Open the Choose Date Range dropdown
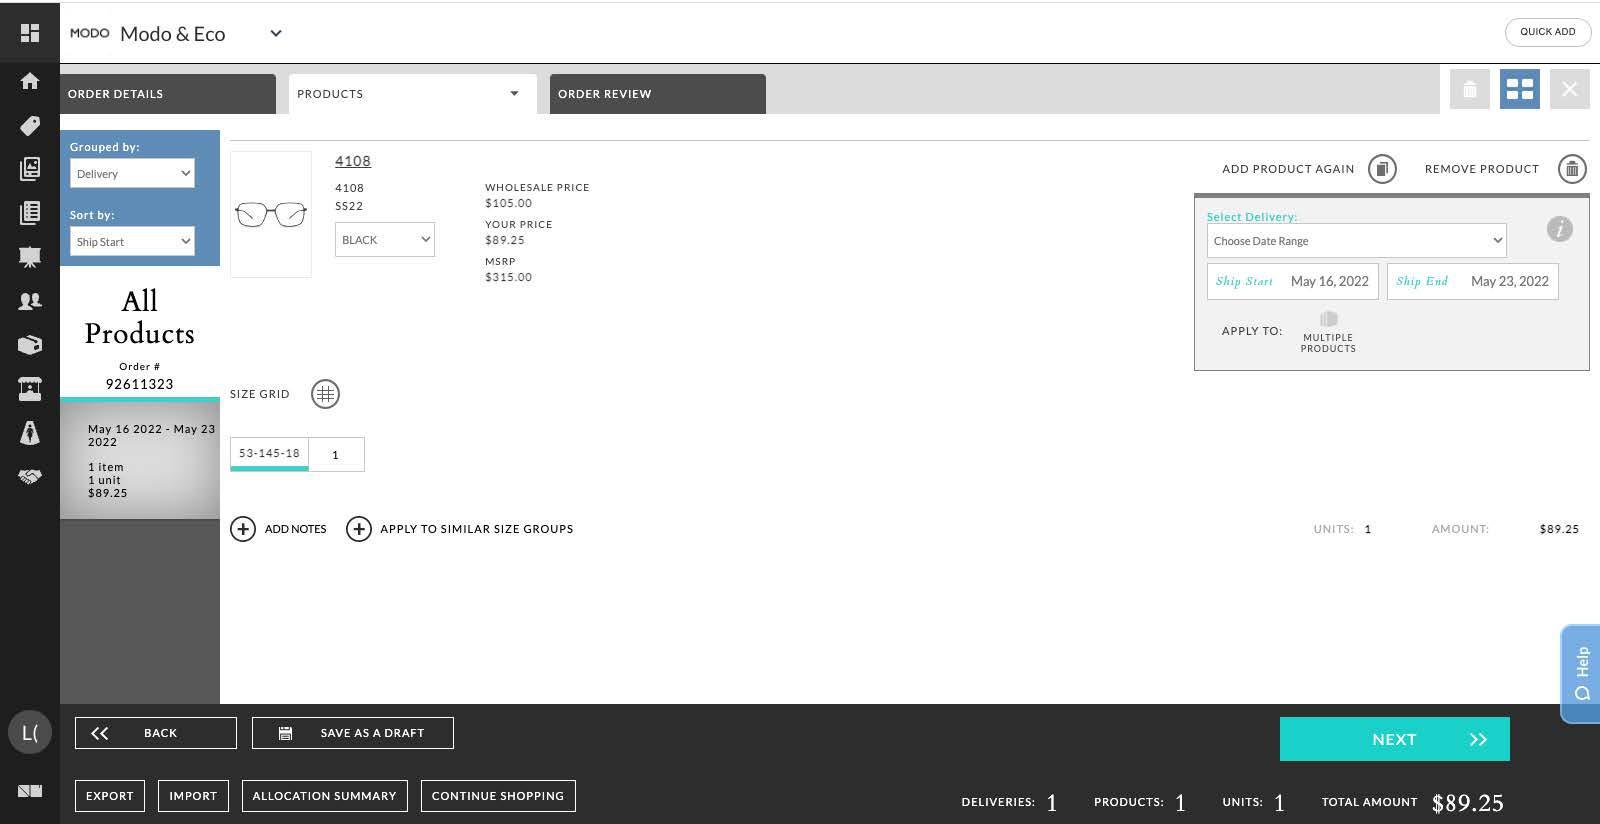The width and height of the screenshot is (1600, 824). 1357,241
